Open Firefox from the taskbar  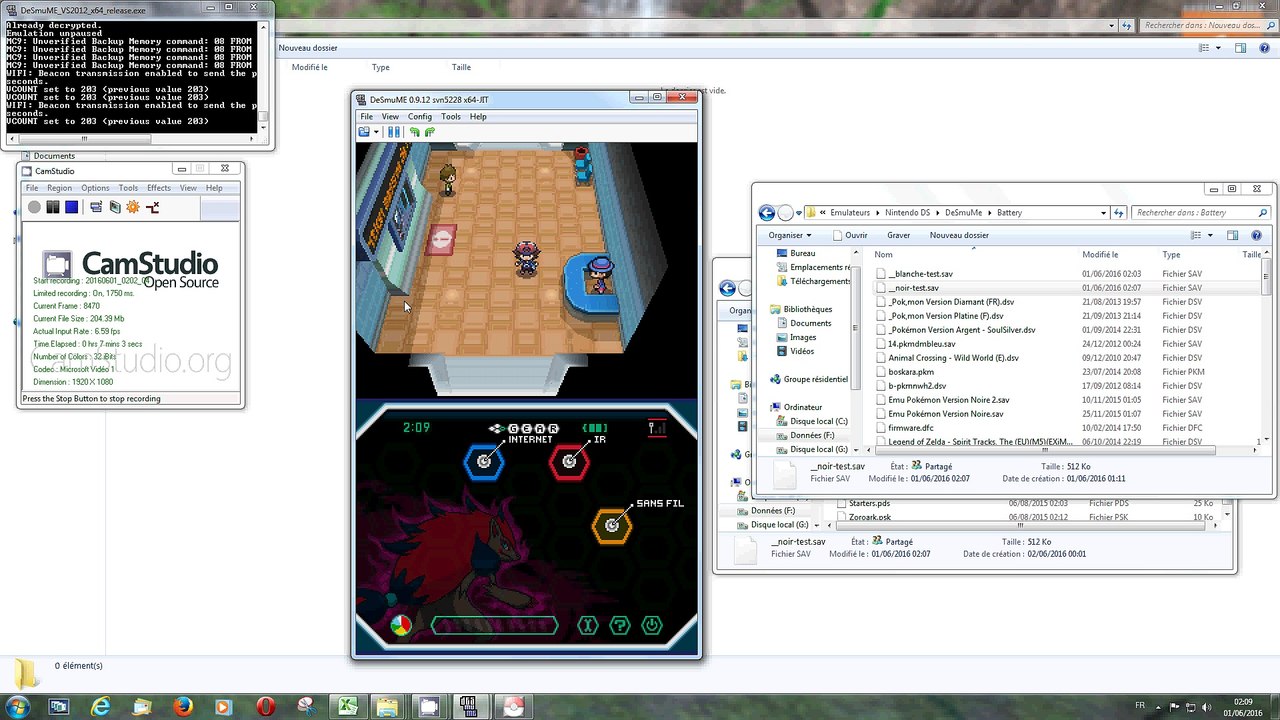(x=182, y=706)
